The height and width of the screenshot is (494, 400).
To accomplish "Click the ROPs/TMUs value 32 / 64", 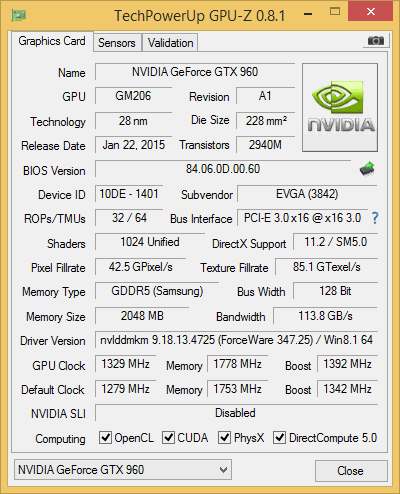I will pyautogui.click(x=129, y=218).
